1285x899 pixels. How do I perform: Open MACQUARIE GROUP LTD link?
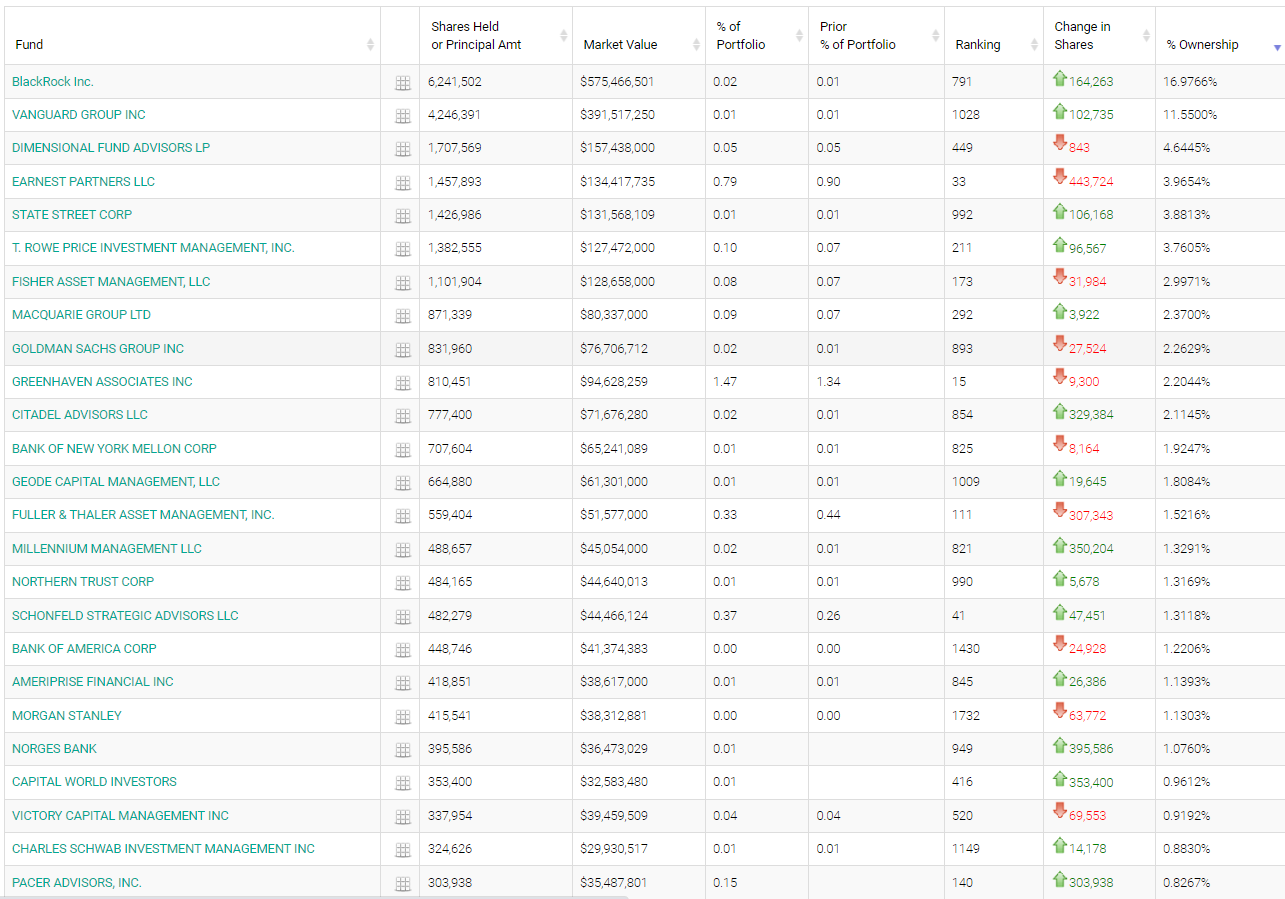coord(82,315)
